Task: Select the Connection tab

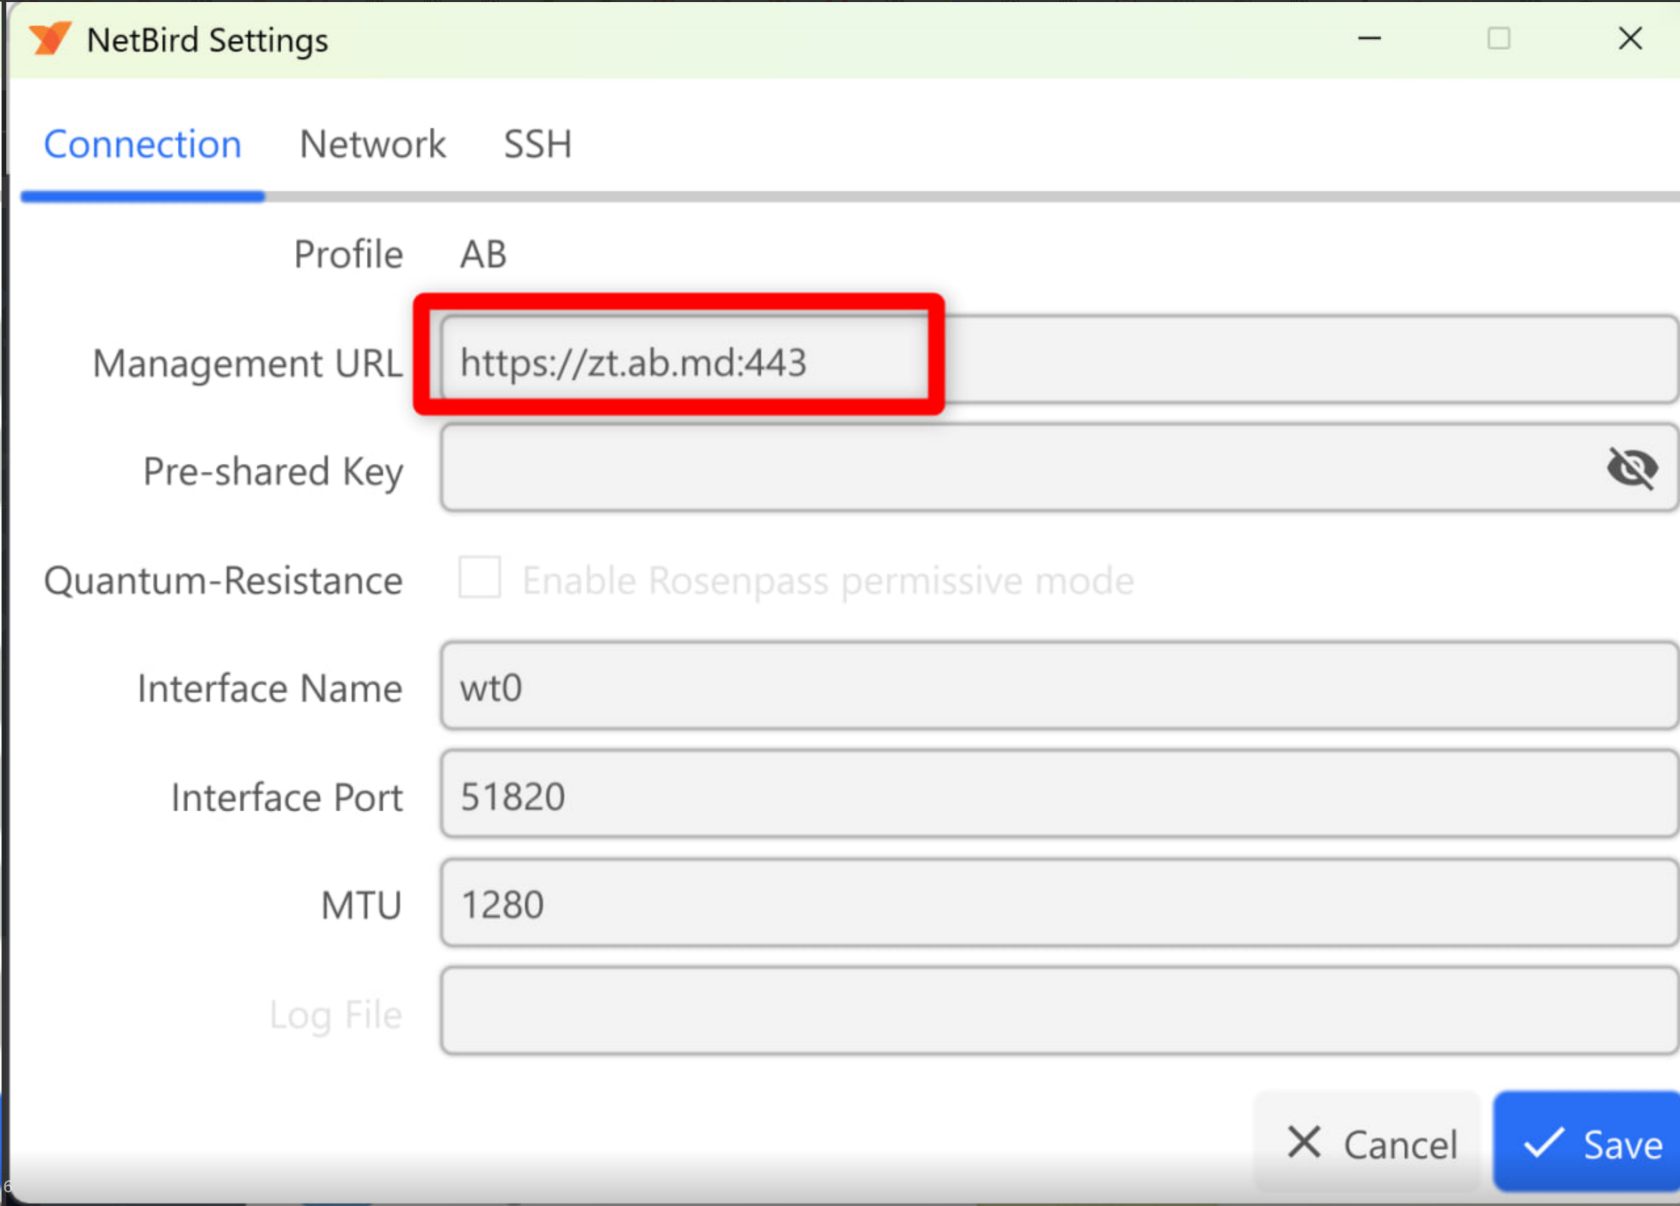Action: click(x=142, y=144)
